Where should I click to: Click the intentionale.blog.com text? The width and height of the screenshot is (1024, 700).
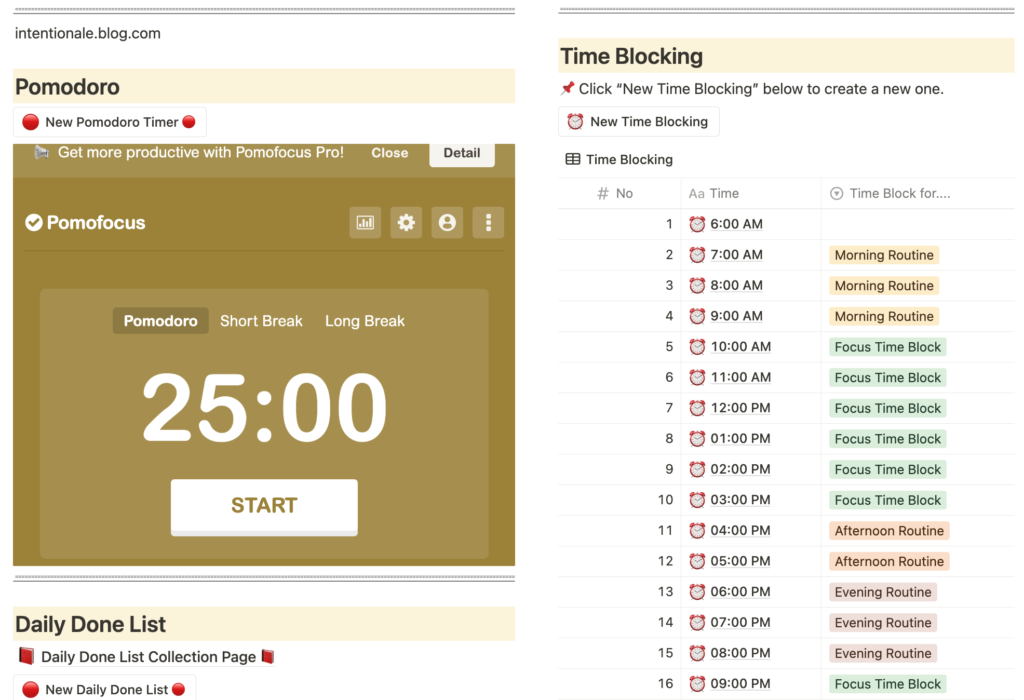pos(88,33)
